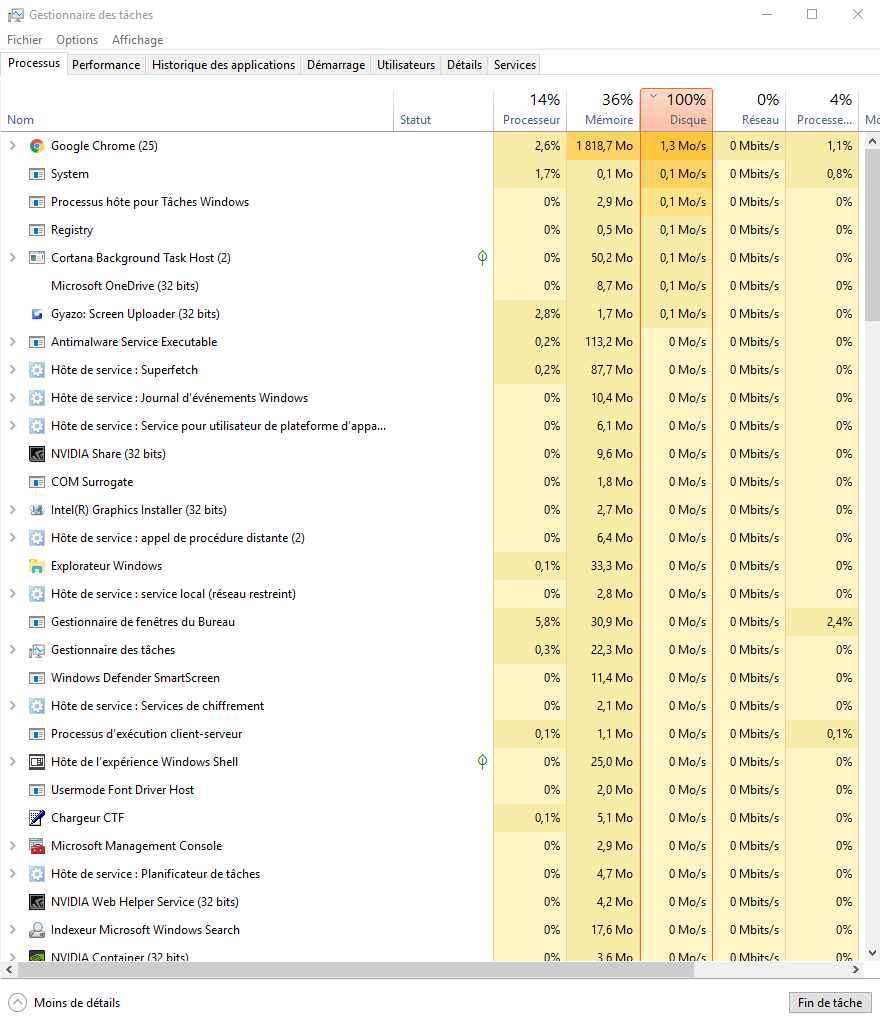Expand Hôte de service : Superfetch
The width and height of the screenshot is (880, 1027).
12,370
